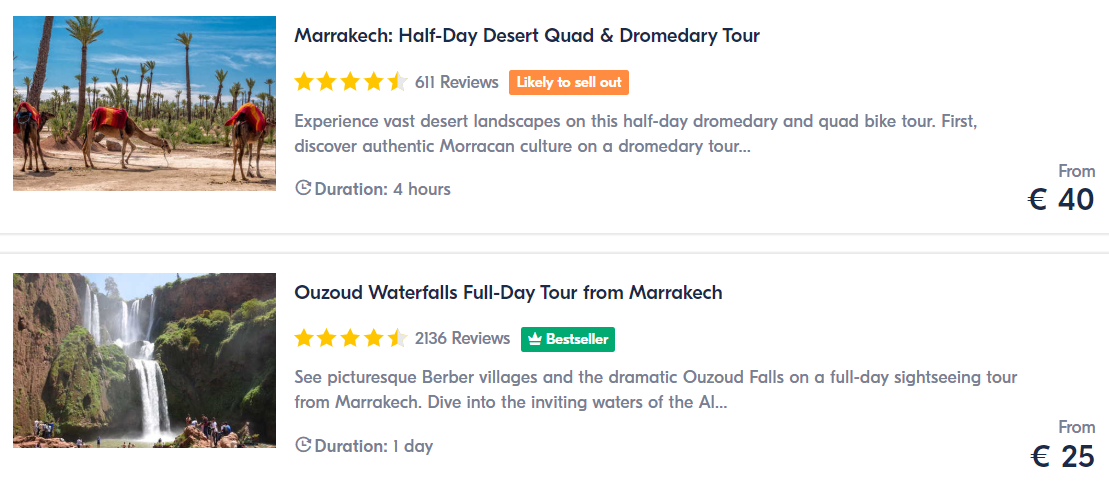This screenshot has width=1109, height=482.
Task: Click star rating of the quad tour
Action: click(351, 82)
